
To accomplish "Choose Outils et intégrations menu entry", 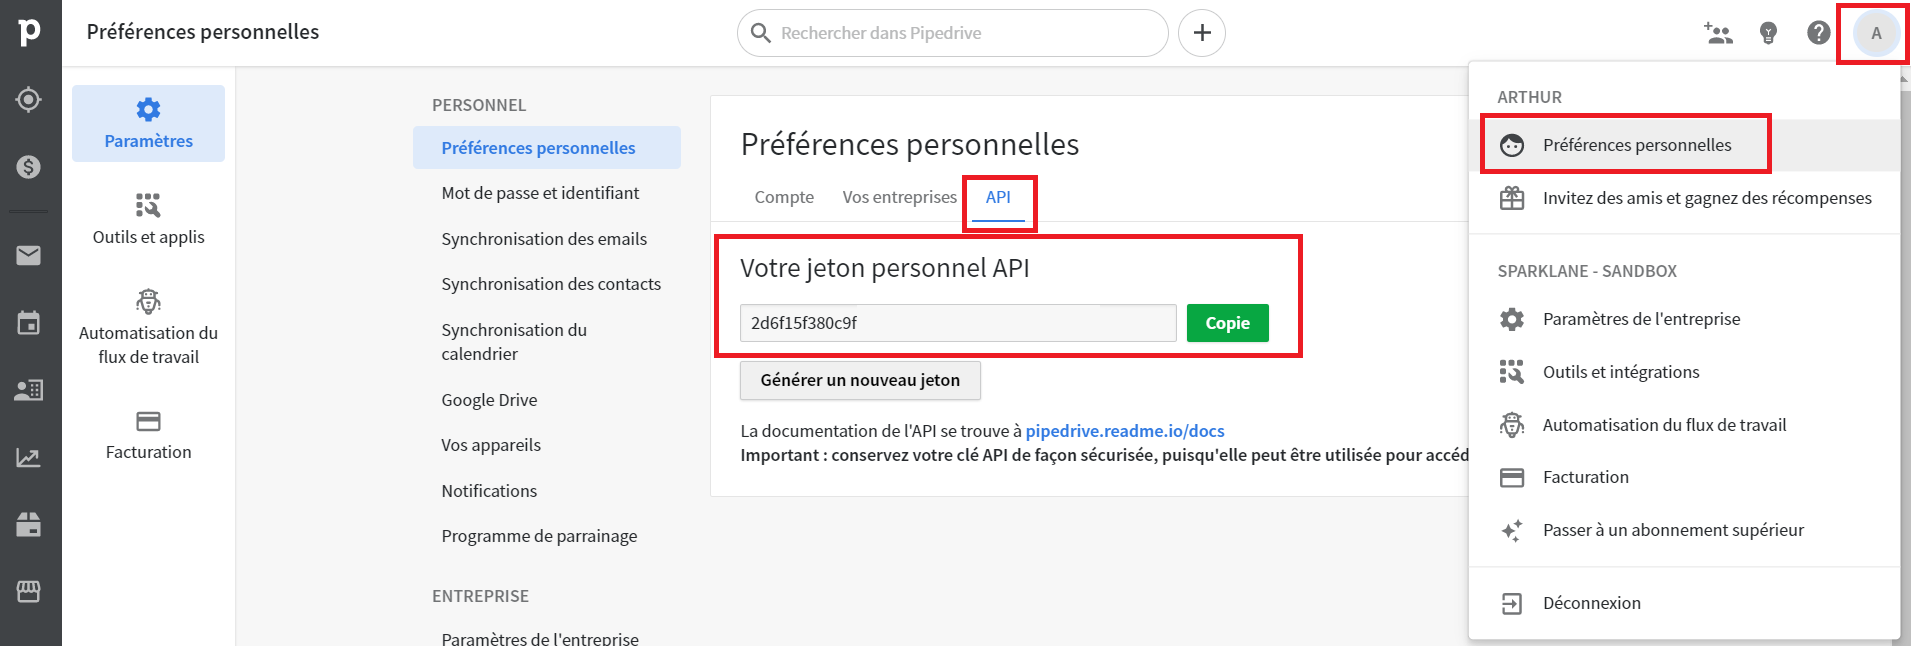I will click(1684, 372).
